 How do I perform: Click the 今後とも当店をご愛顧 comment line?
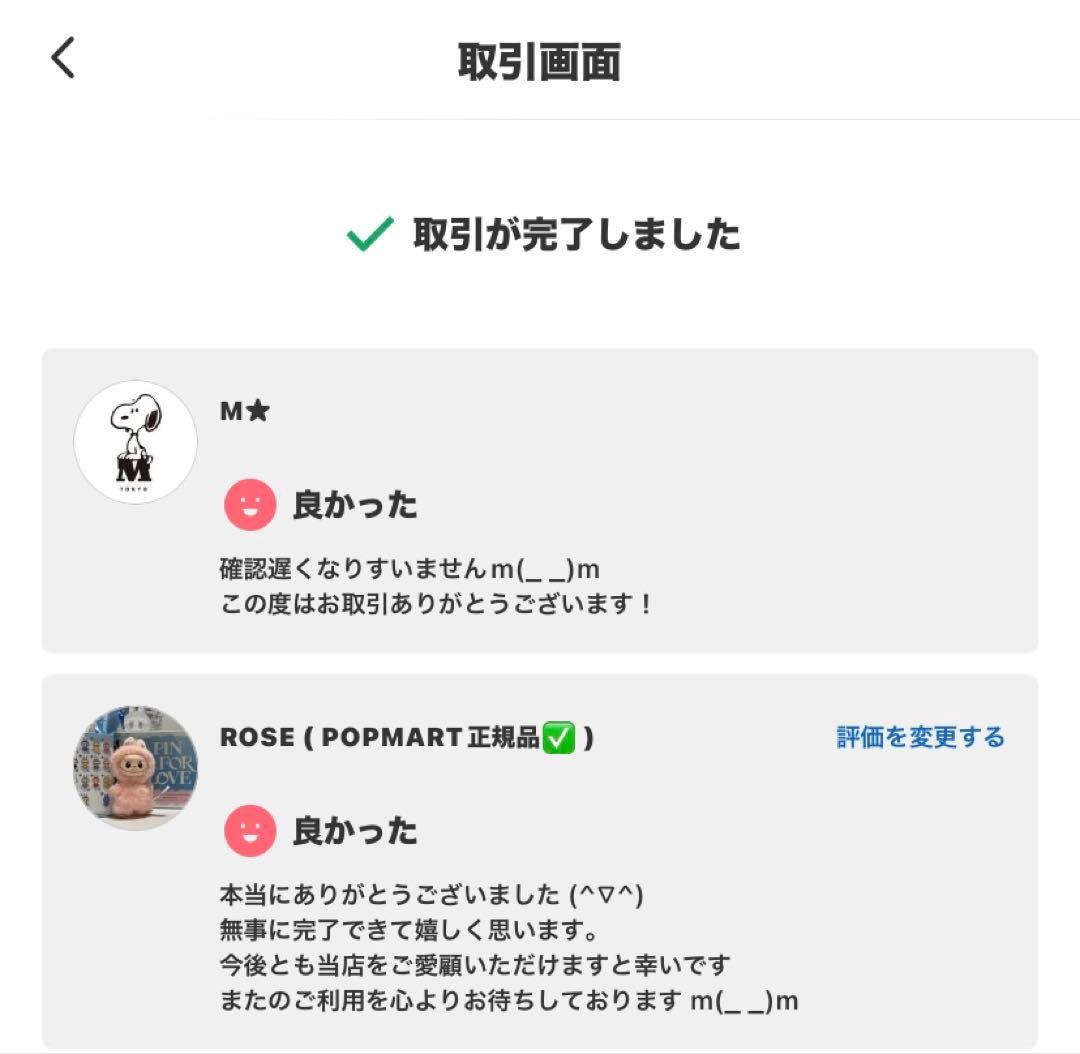(x=475, y=966)
